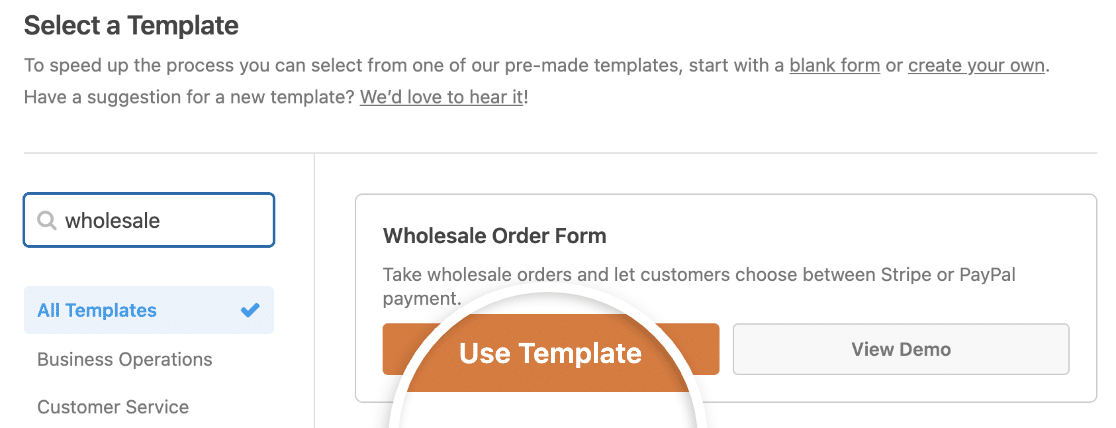The width and height of the screenshot is (1116, 428).
Task: Click the blue checkmark beside All Templates
Action: pos(250,310)
